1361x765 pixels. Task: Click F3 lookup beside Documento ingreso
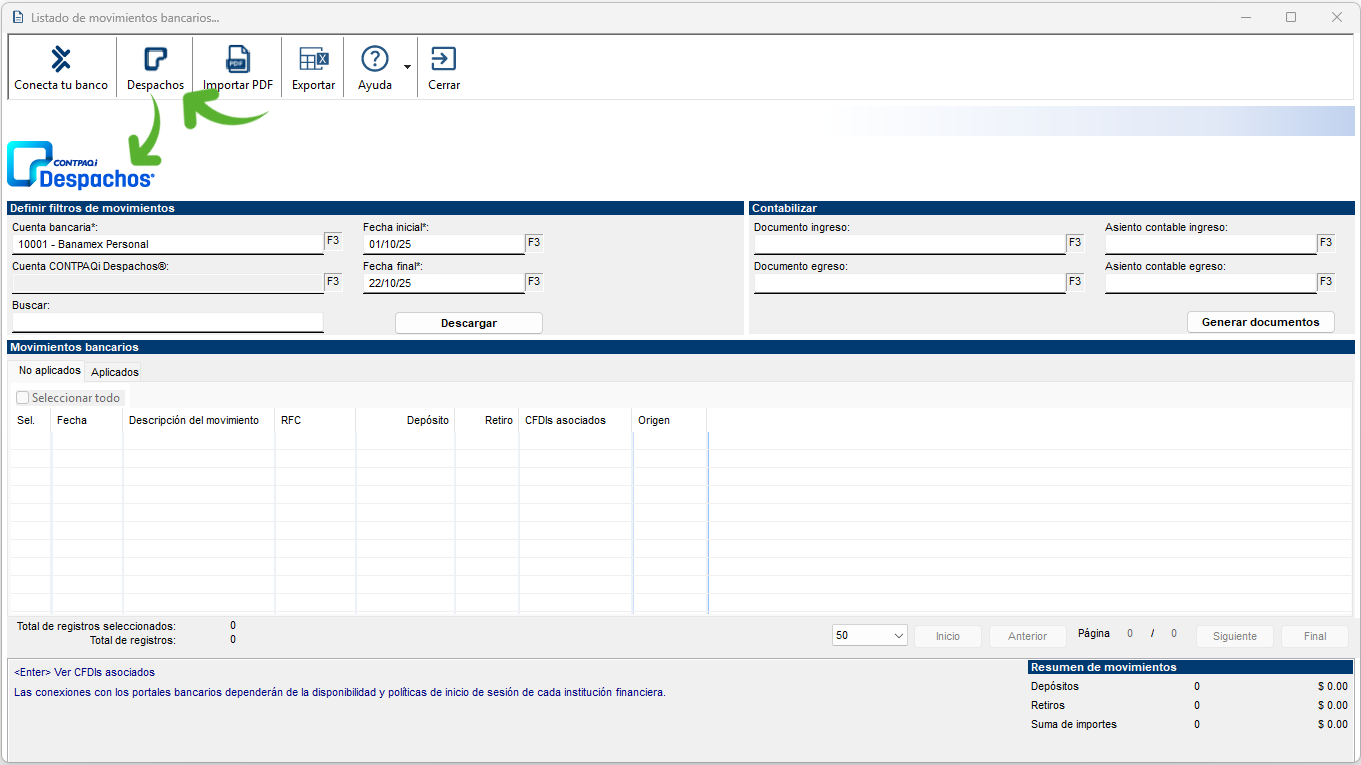point(1075,242)
